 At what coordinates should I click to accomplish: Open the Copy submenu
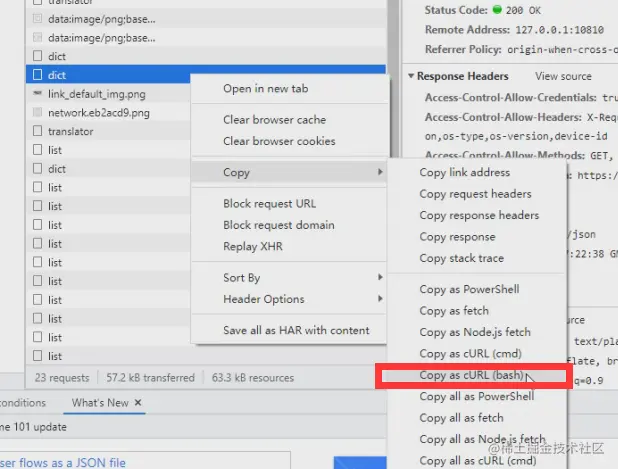(x=290, y=172)
